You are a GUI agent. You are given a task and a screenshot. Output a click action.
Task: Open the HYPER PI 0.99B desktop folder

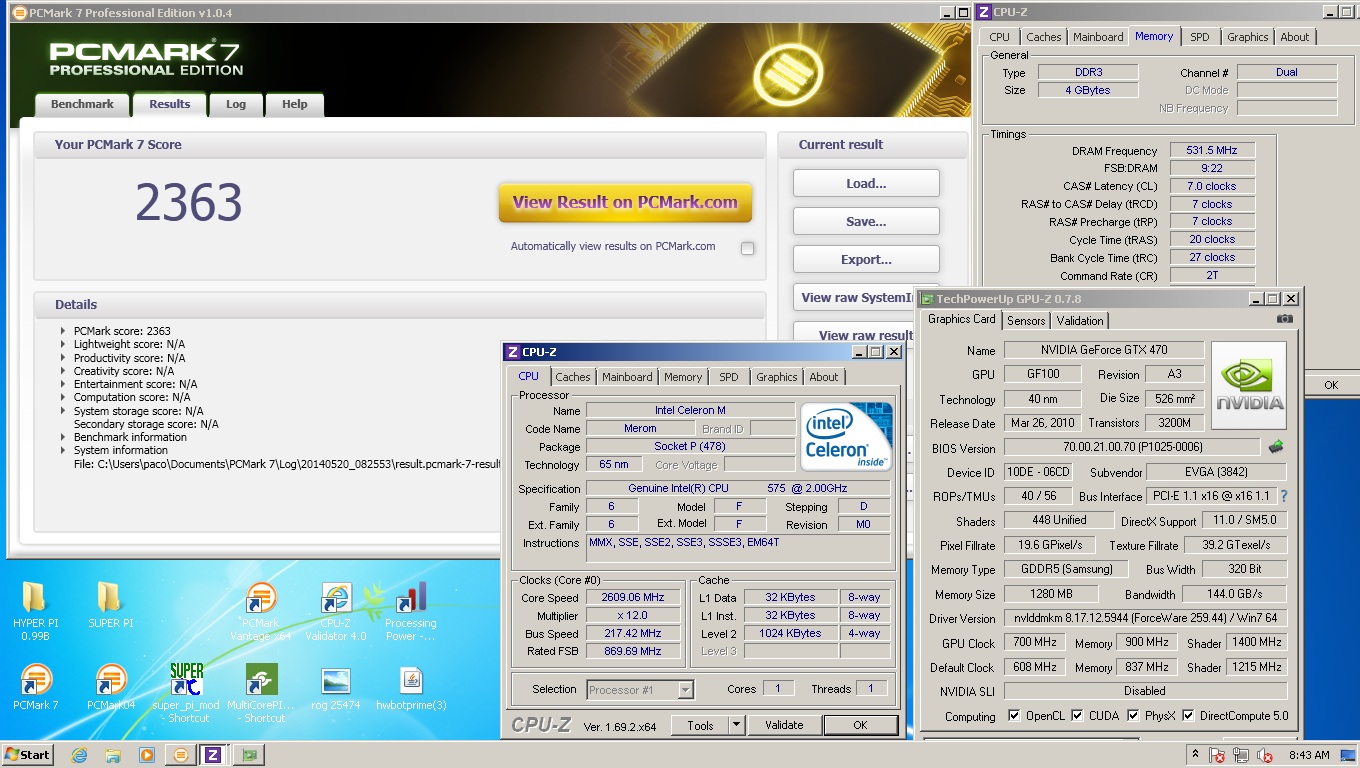click(x=35, y=610)
